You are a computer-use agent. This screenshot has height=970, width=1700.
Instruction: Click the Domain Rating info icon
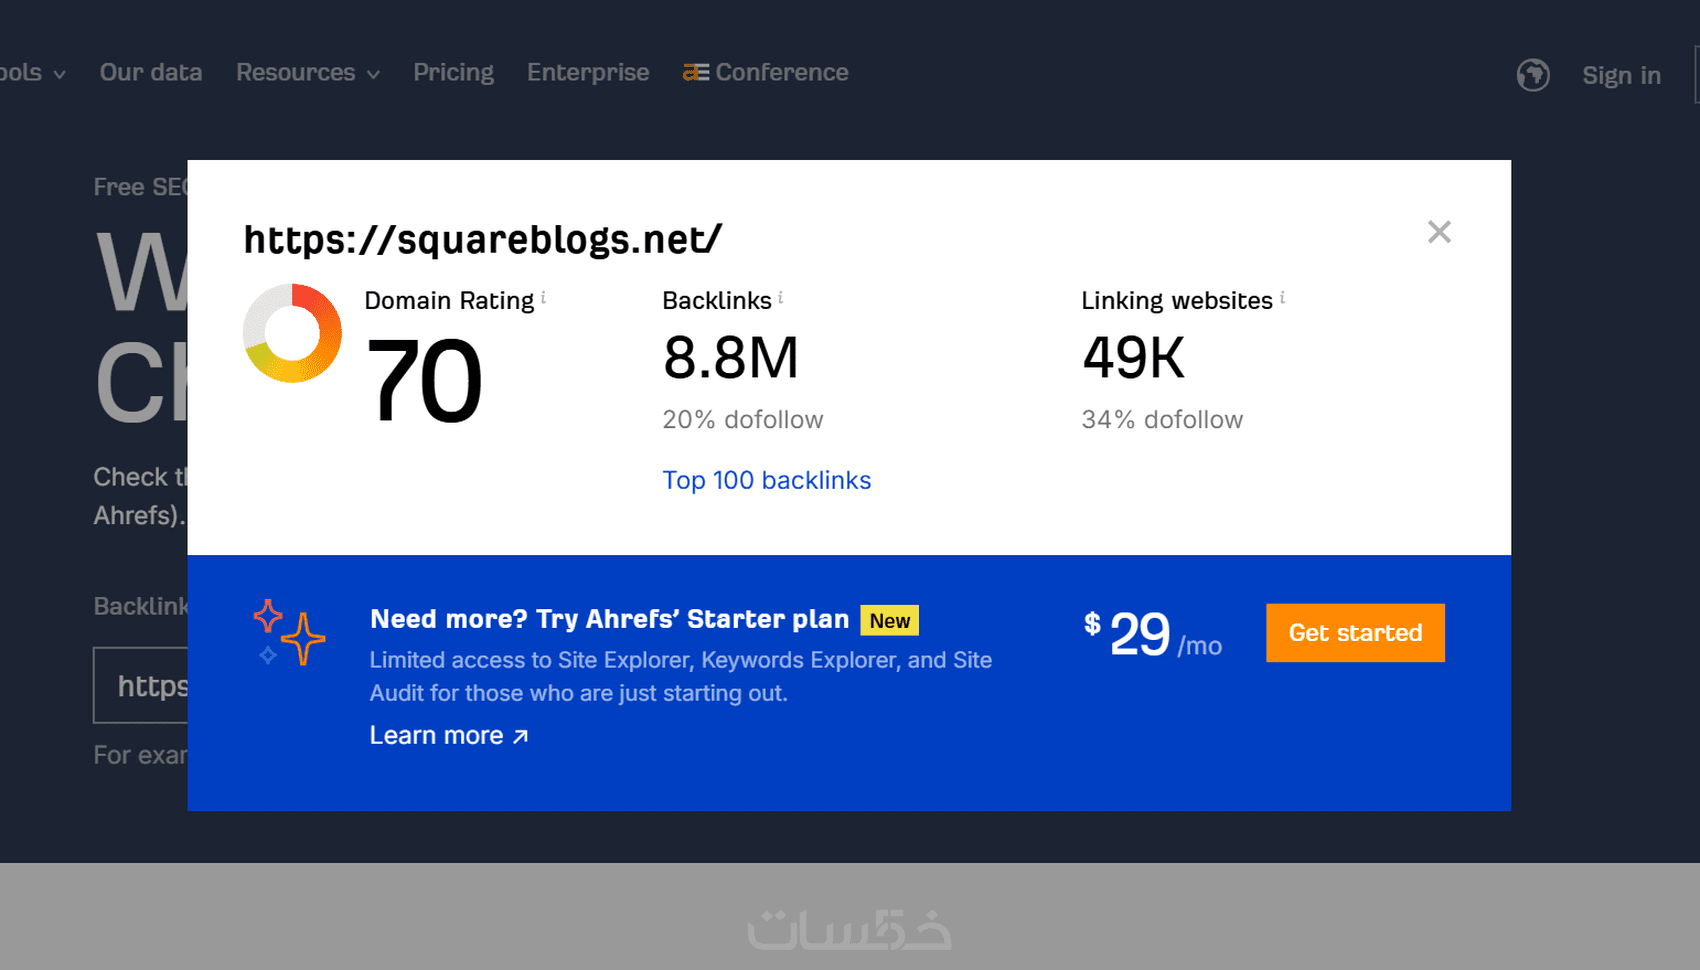[x=543, y=297]
